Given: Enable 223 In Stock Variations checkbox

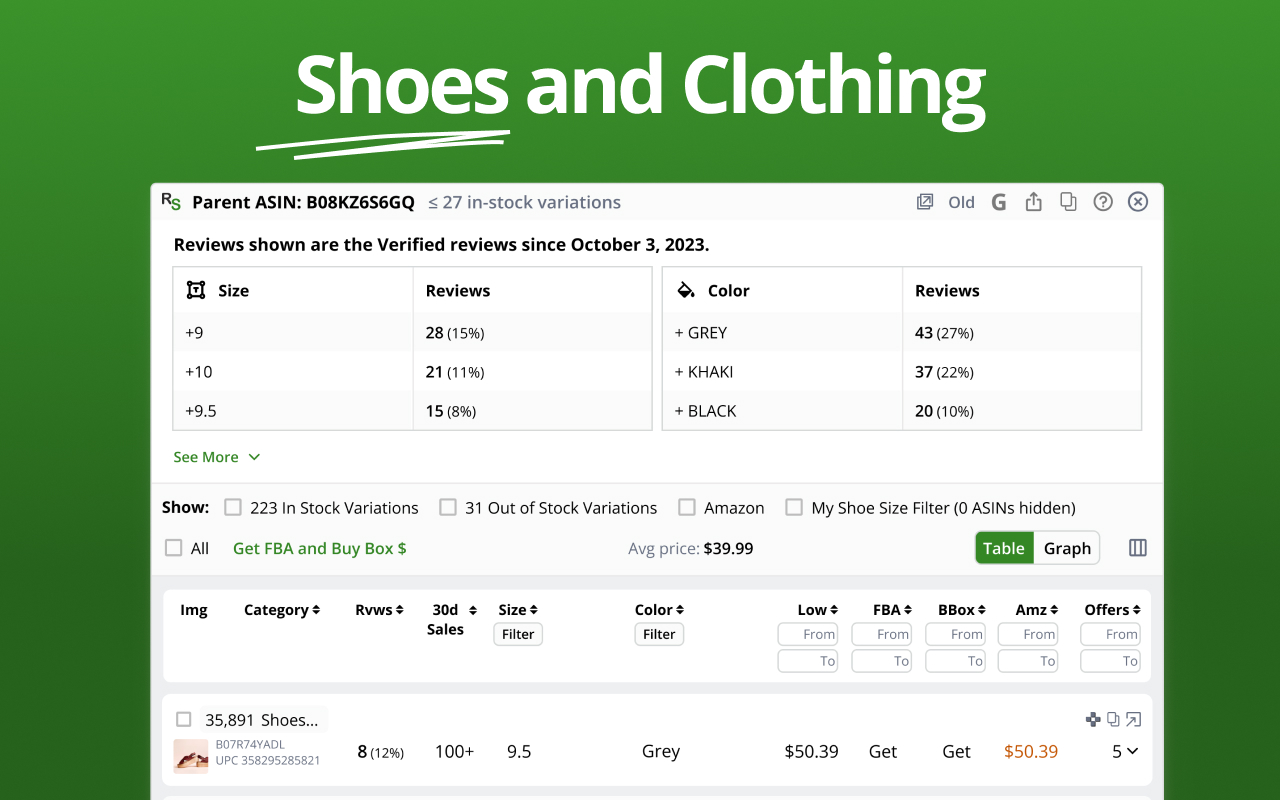Looking at the screenshot, I should (x=233, y=507).
